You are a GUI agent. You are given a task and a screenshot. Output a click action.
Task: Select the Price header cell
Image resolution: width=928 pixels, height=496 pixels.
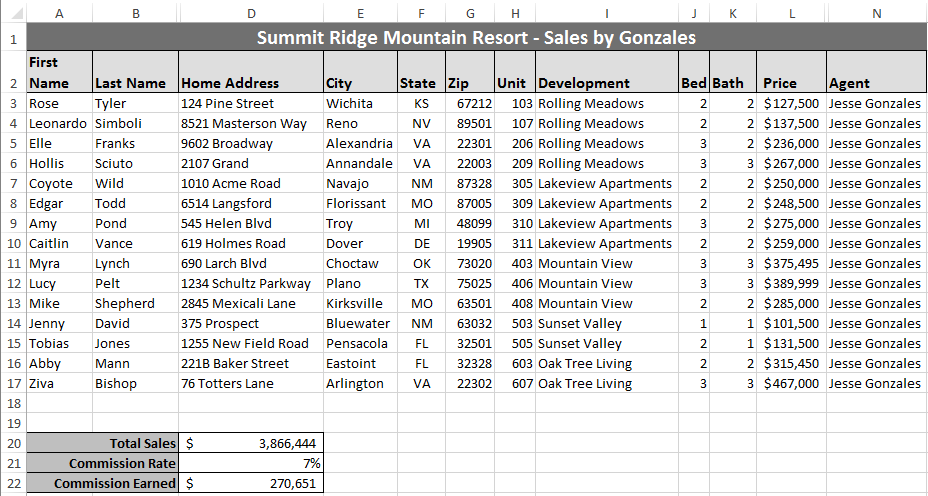pyautogui.click(x=791, y=72)
